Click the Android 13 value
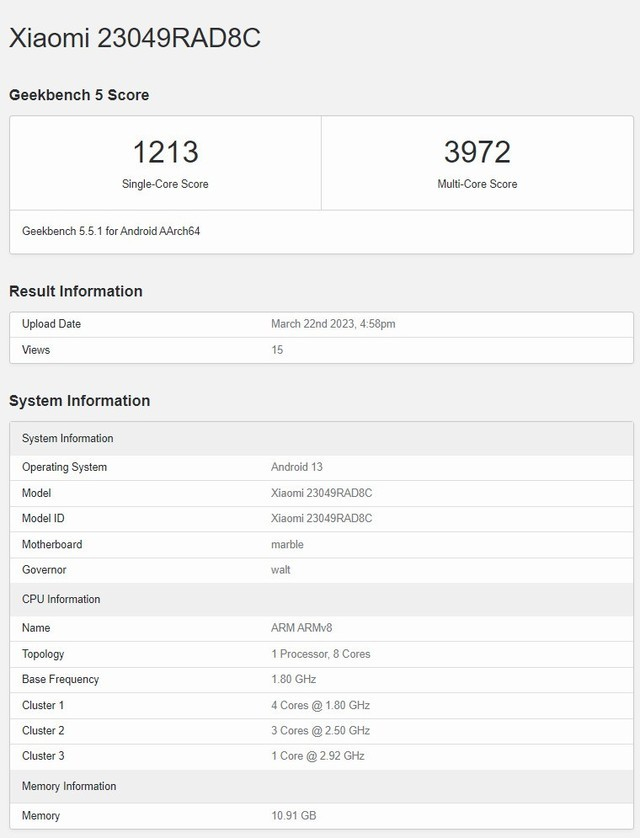Screen dimensions: 640x838 point(296,467)
